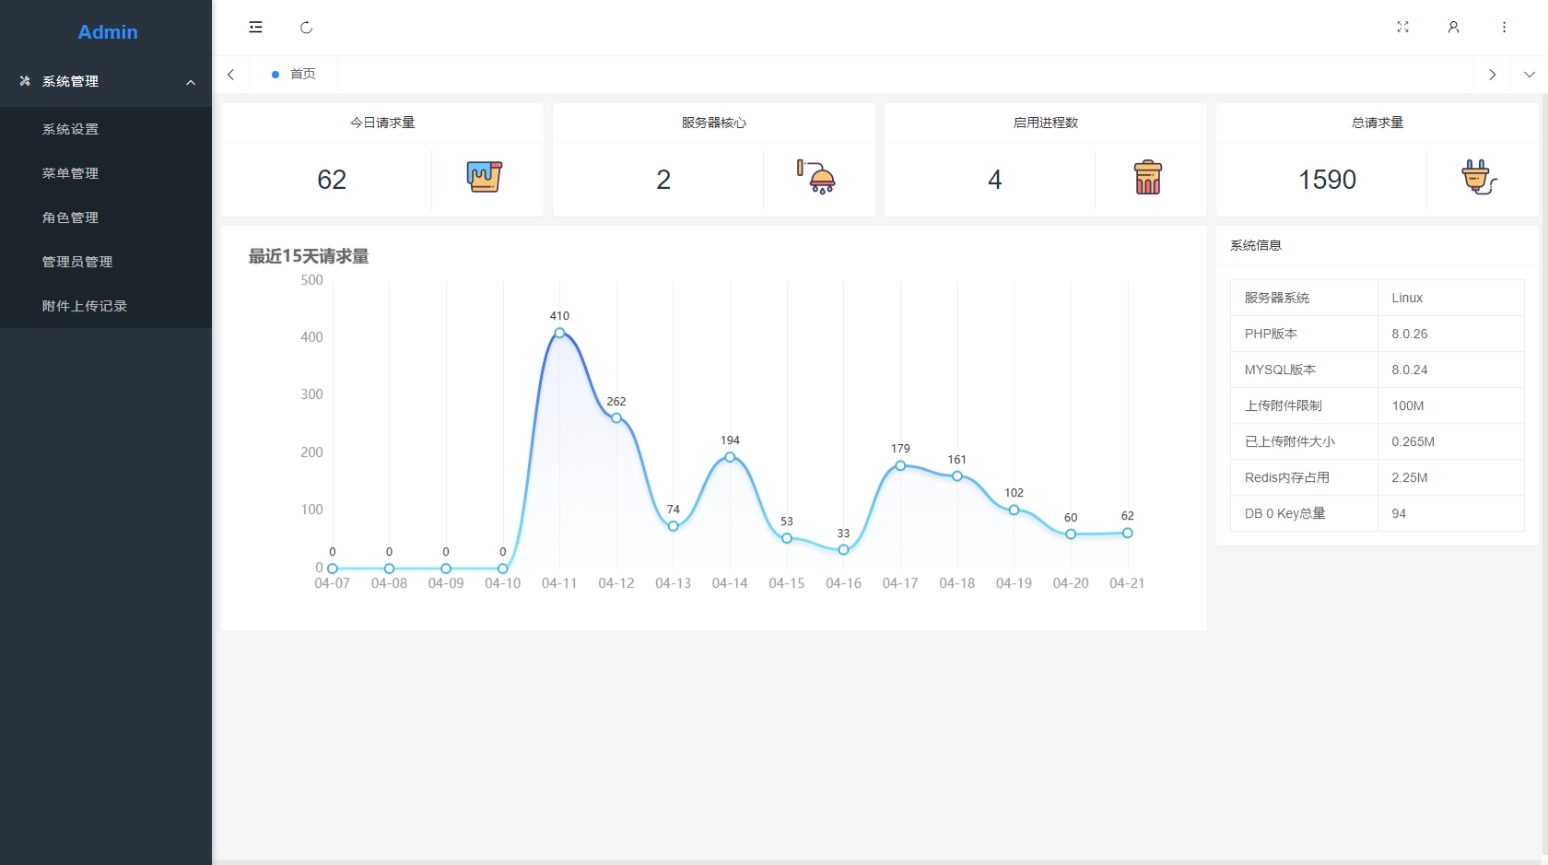Click the PHP版本 value 8.0.26

click(x=1410, y=334)
